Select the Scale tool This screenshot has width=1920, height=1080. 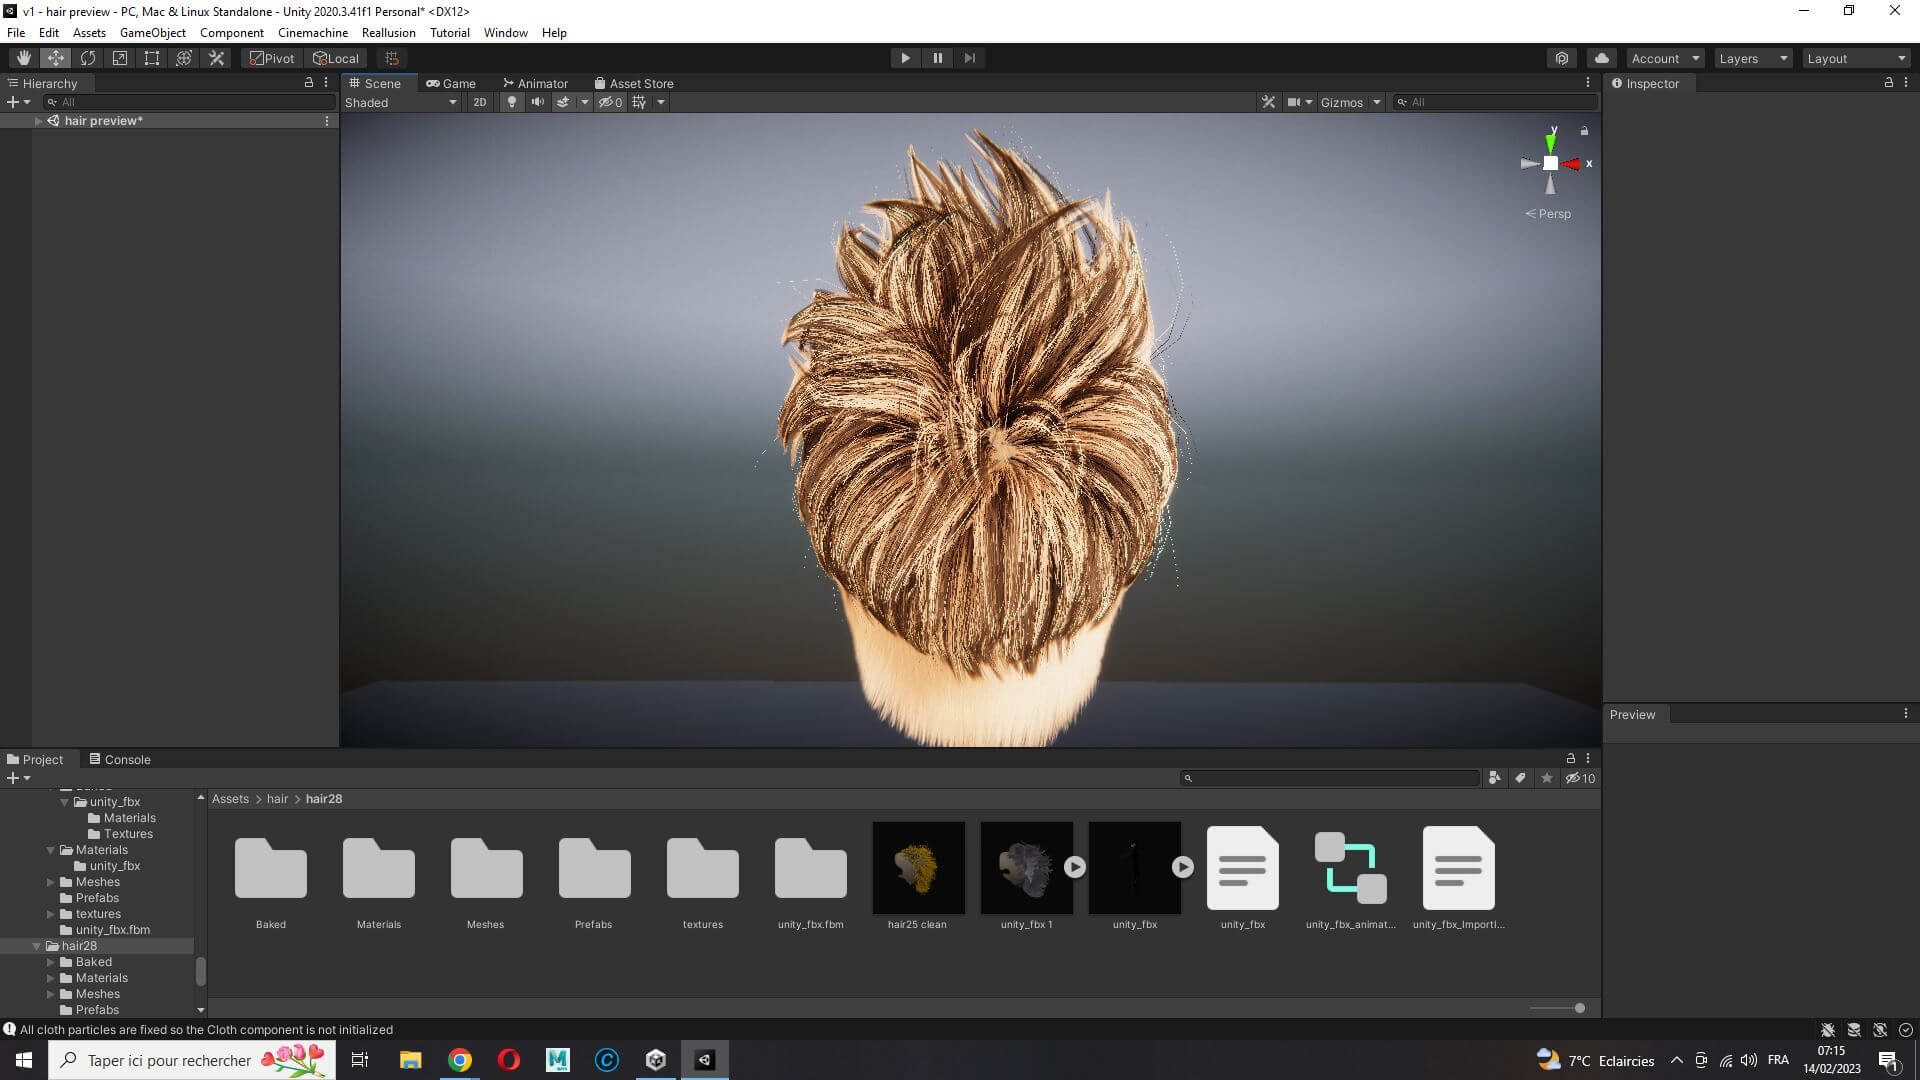click(120, 58)
